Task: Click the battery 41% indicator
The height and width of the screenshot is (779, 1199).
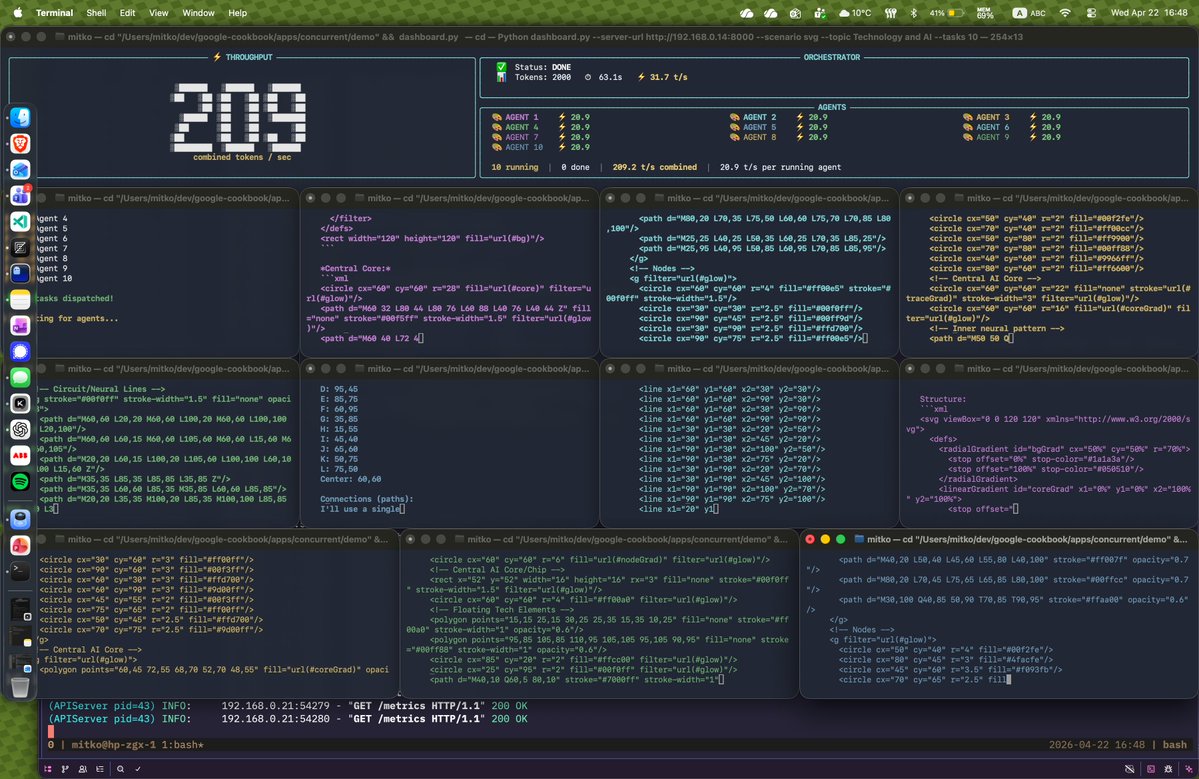Action: (946, 13)
